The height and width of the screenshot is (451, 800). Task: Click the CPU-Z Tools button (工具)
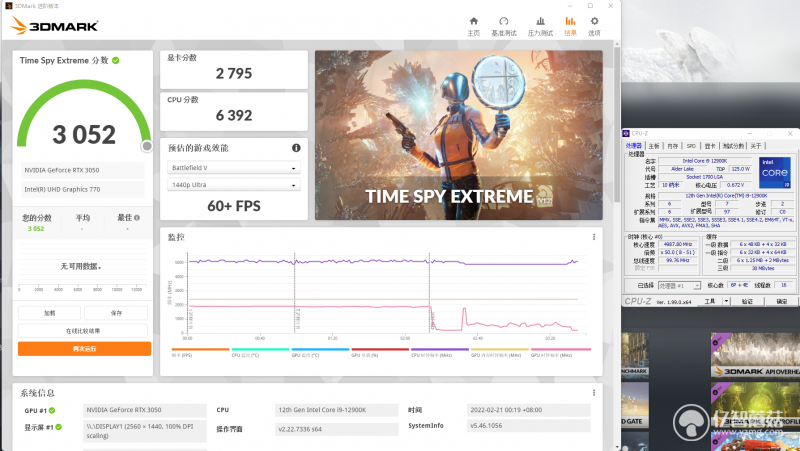tap(710, 302)
